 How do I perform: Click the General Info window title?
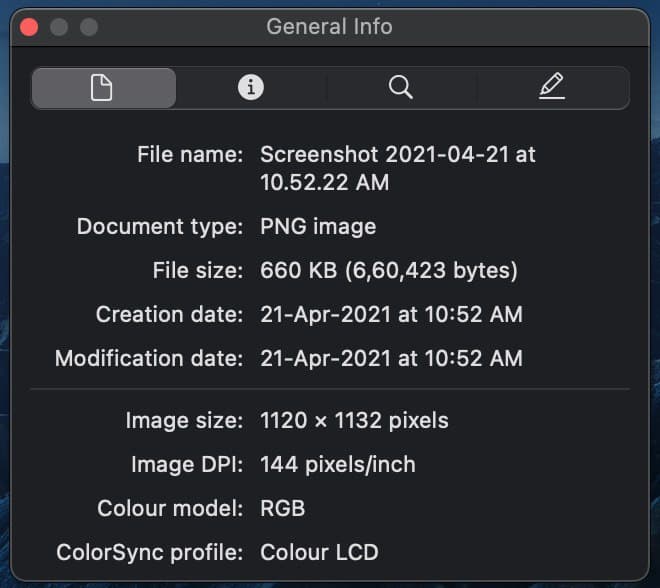tap(329, 27)
